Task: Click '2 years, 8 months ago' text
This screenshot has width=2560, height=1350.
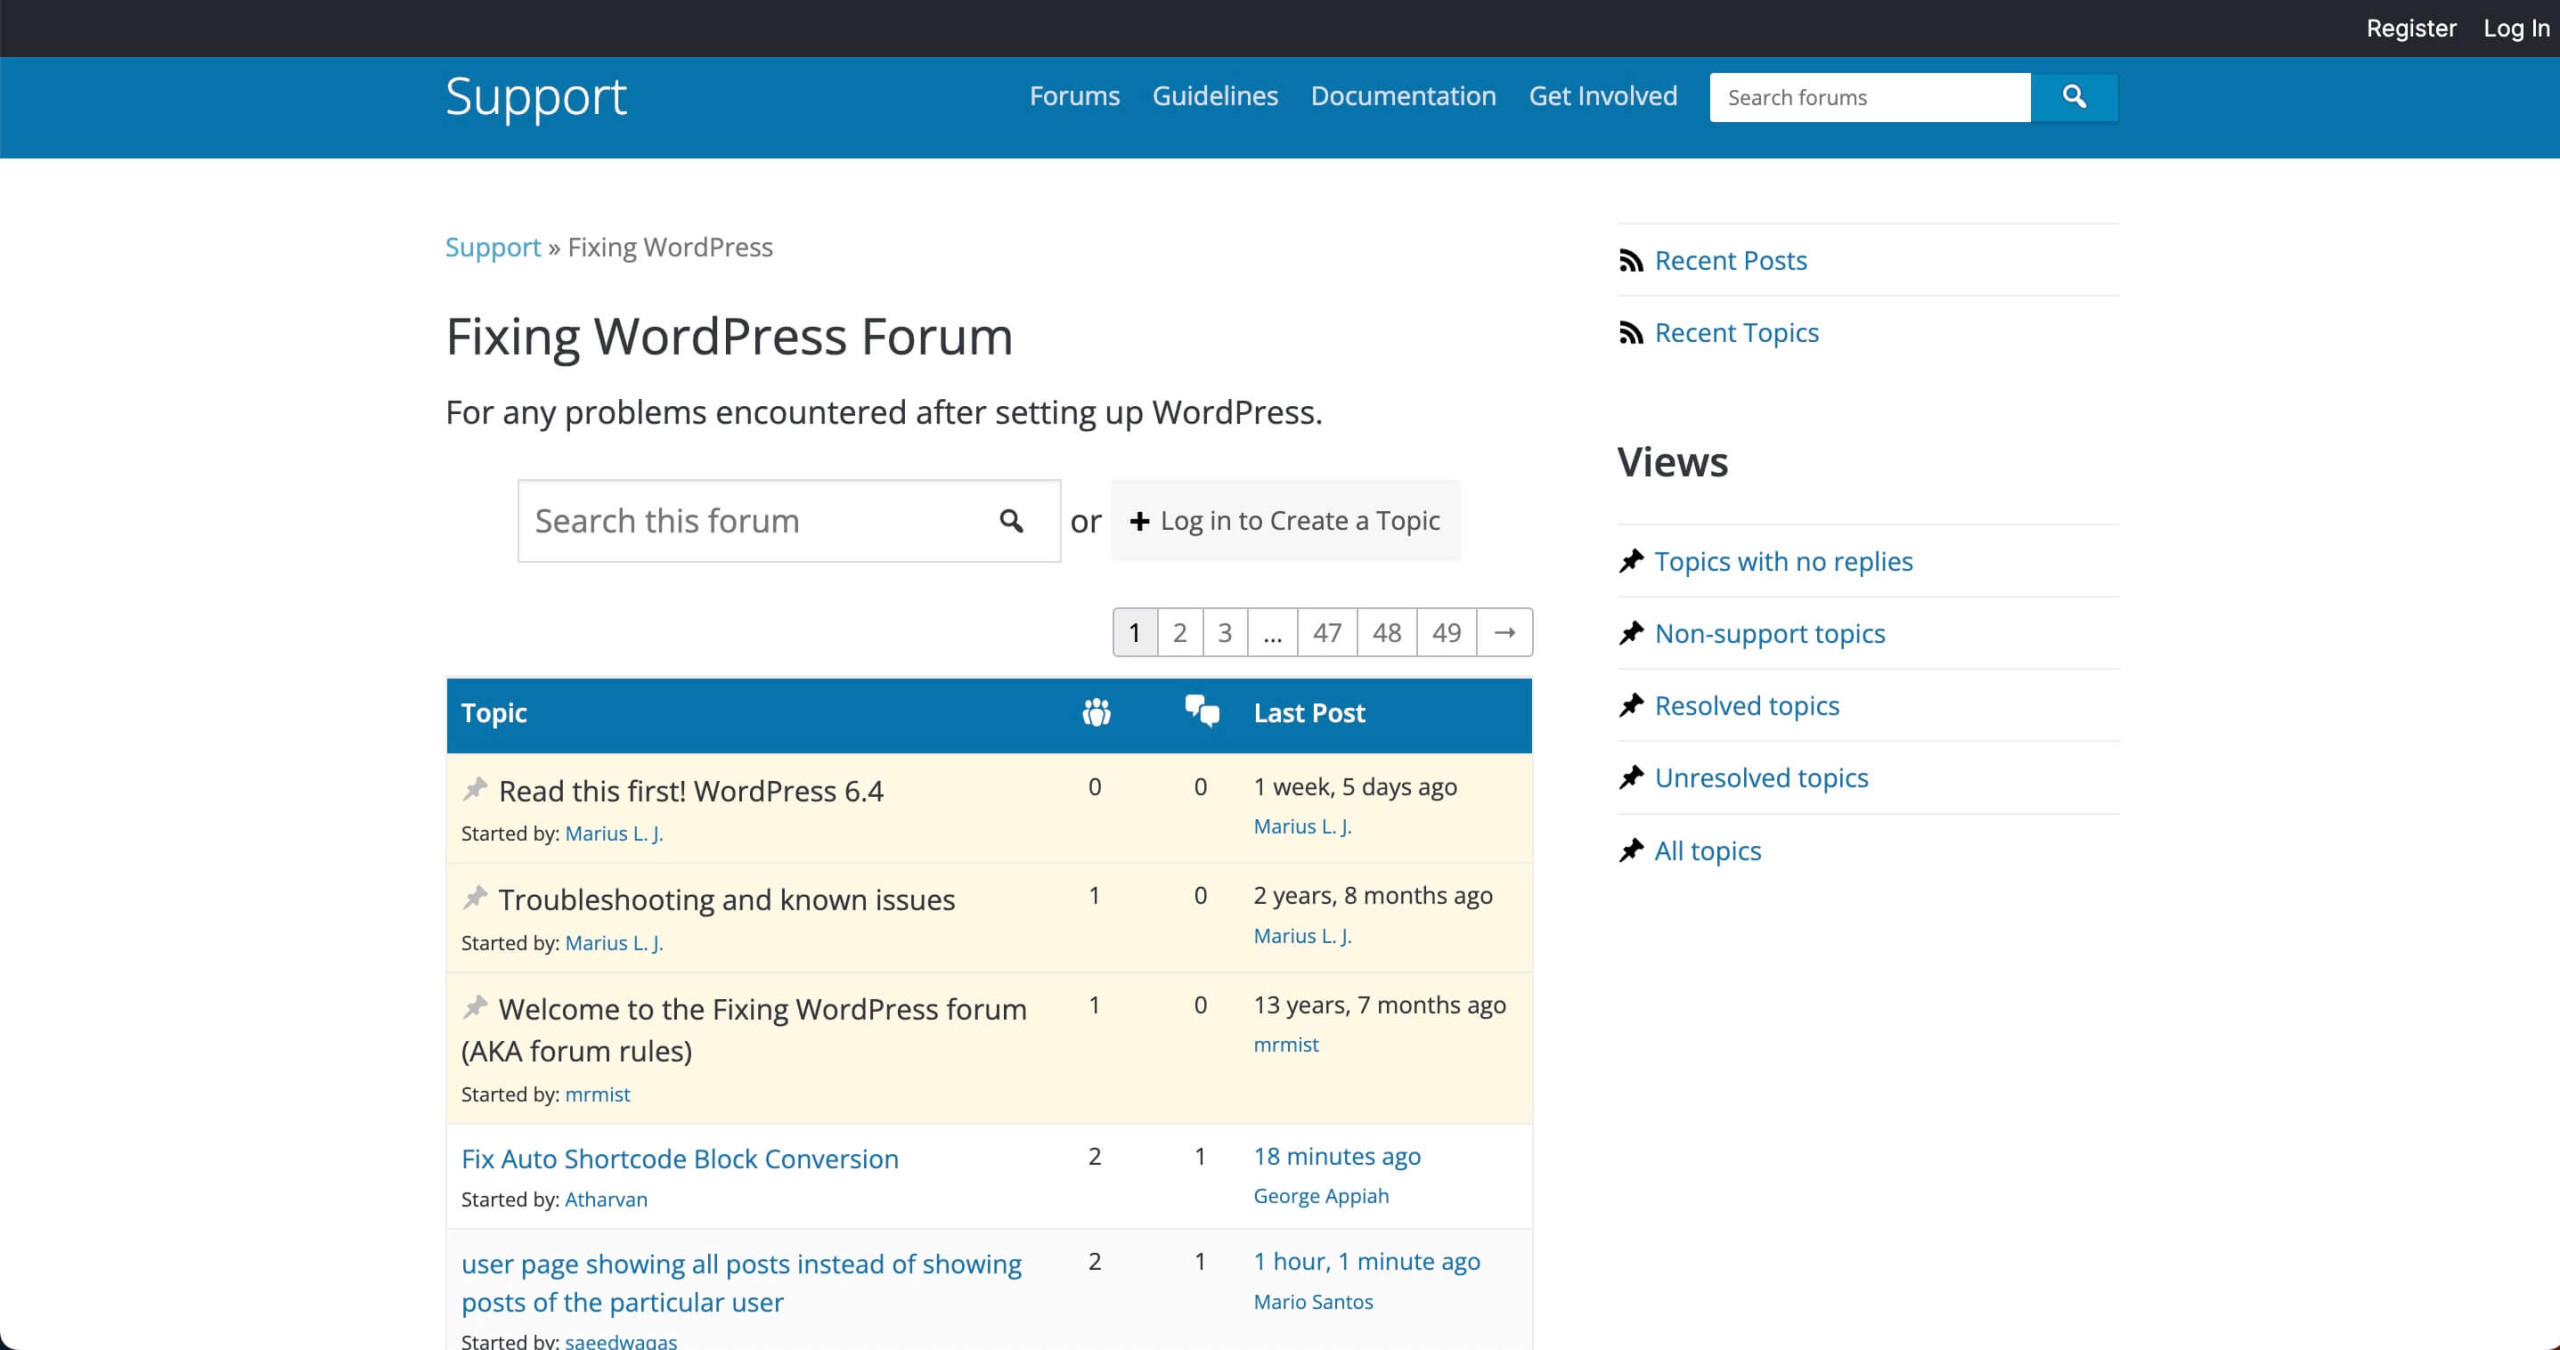Action: point(1373,895)
